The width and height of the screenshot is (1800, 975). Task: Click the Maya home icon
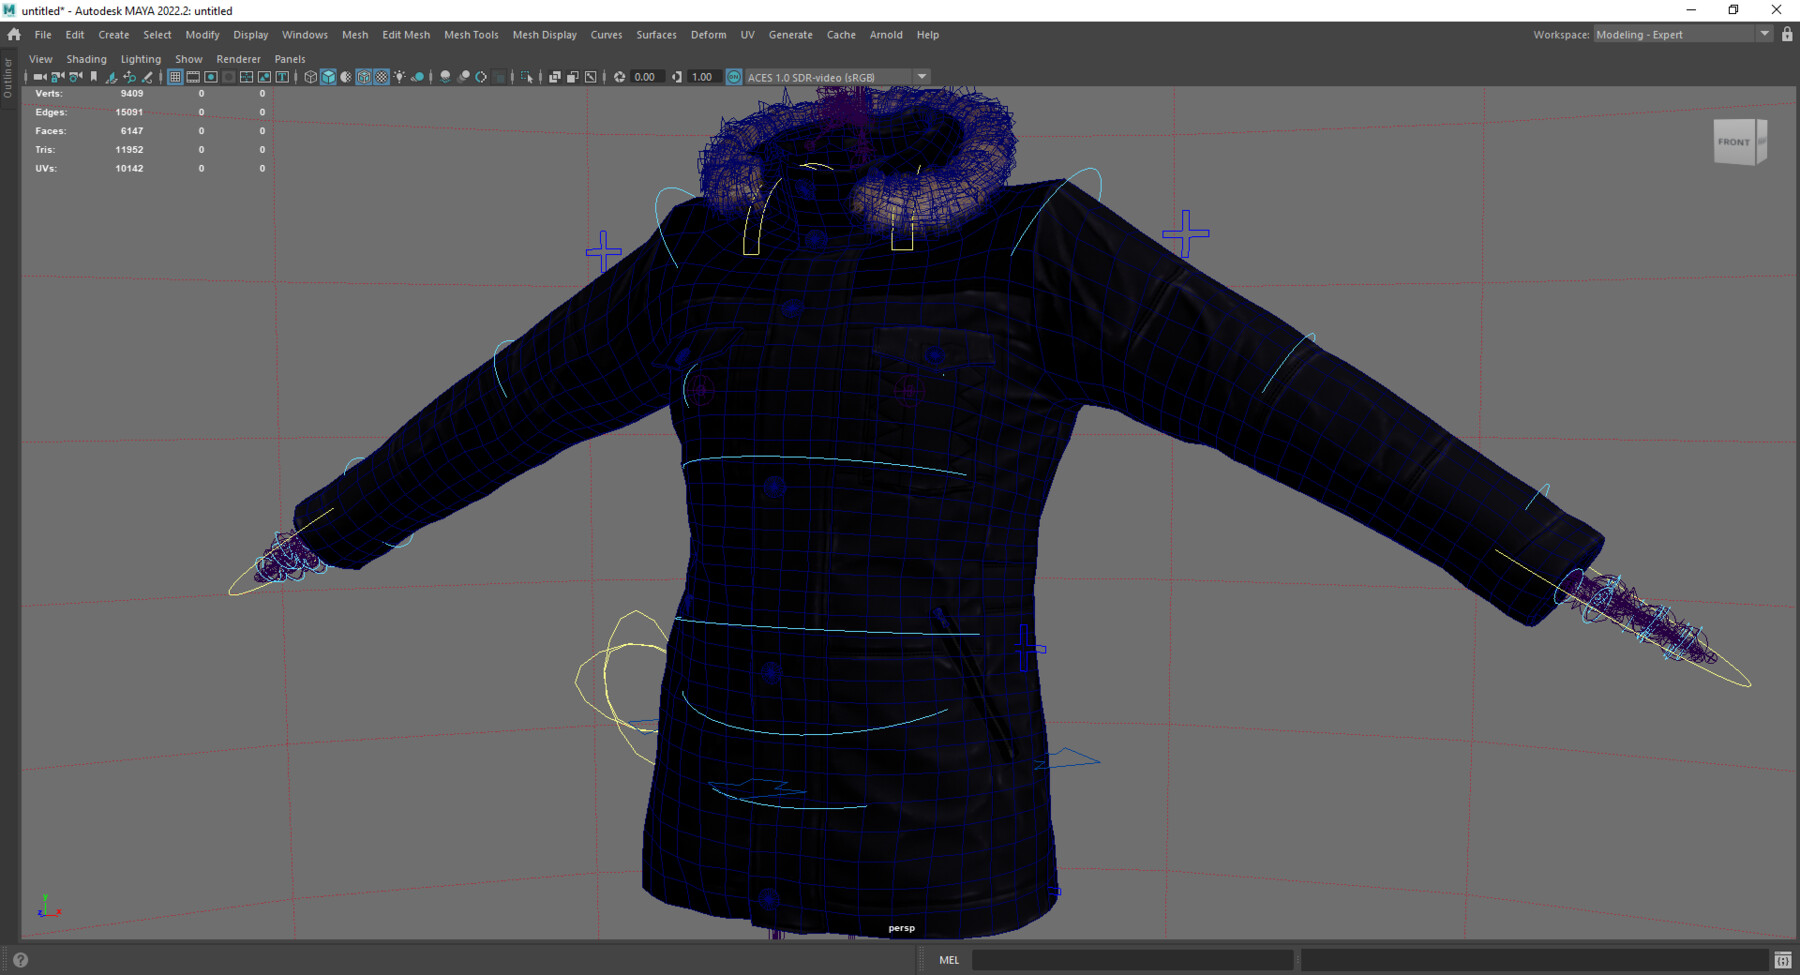click(x=13, y=33)
